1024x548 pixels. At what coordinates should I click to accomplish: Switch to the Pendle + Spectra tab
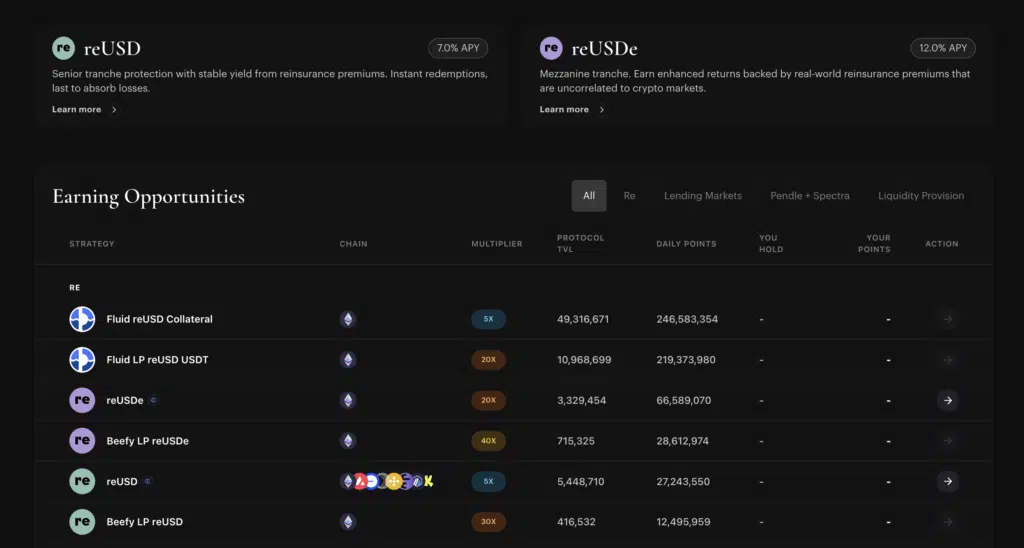810,196
